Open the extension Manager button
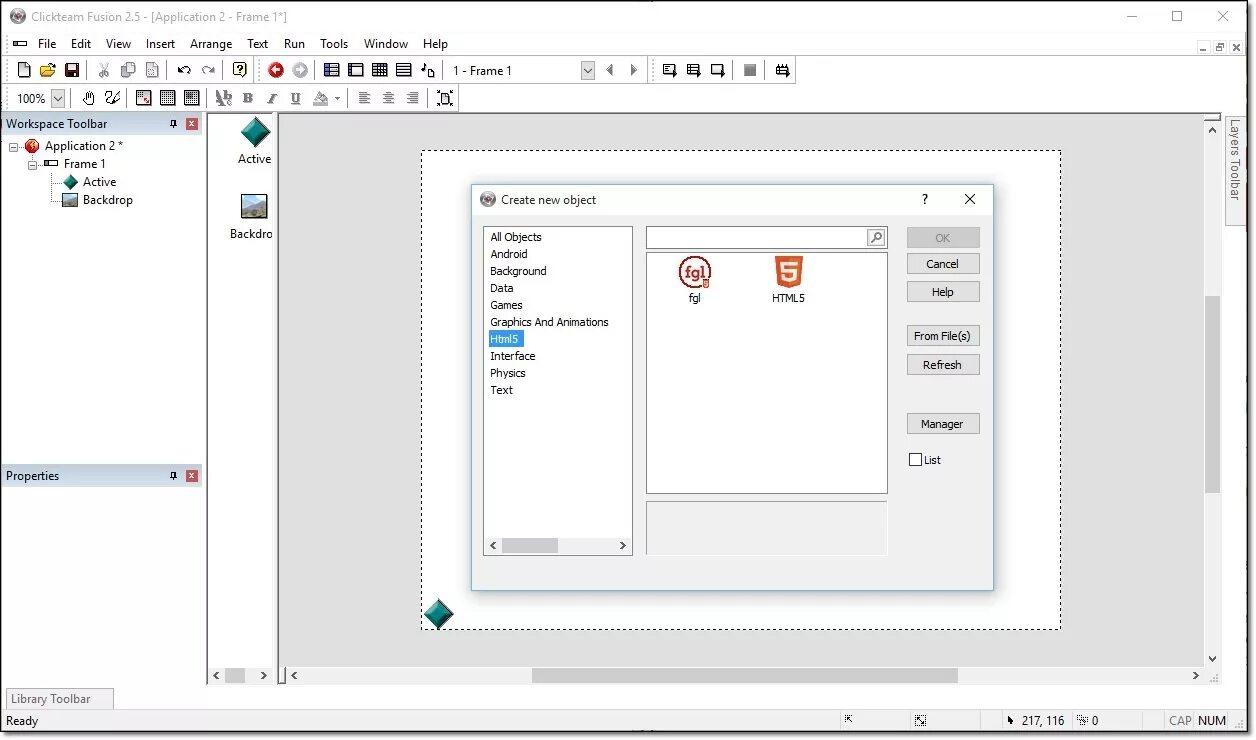The image size is (1256, 740). tap(943, 424)
